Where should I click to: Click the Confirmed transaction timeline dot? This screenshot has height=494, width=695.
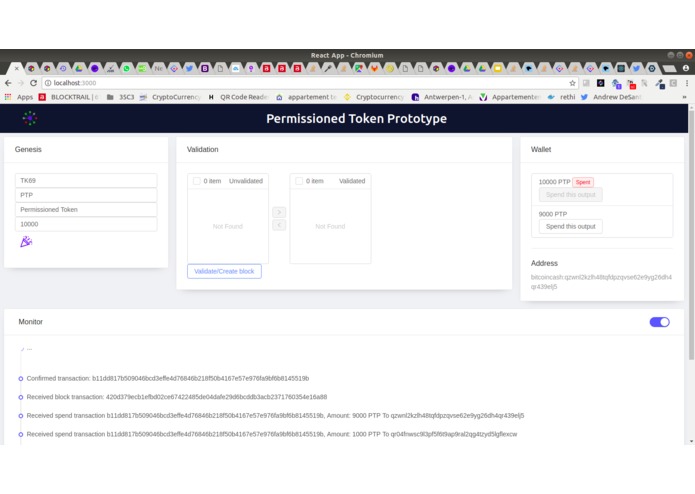pyautogui.click(x=21, y=379)
